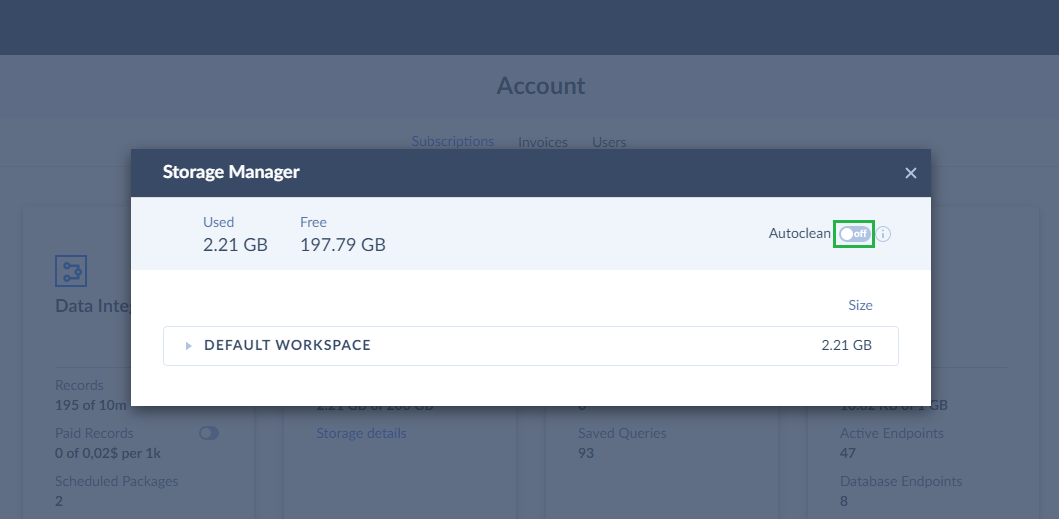Screen dimensions: 1059x519
Task: Open the Autoclean info icon
Action: click(883, 234)
